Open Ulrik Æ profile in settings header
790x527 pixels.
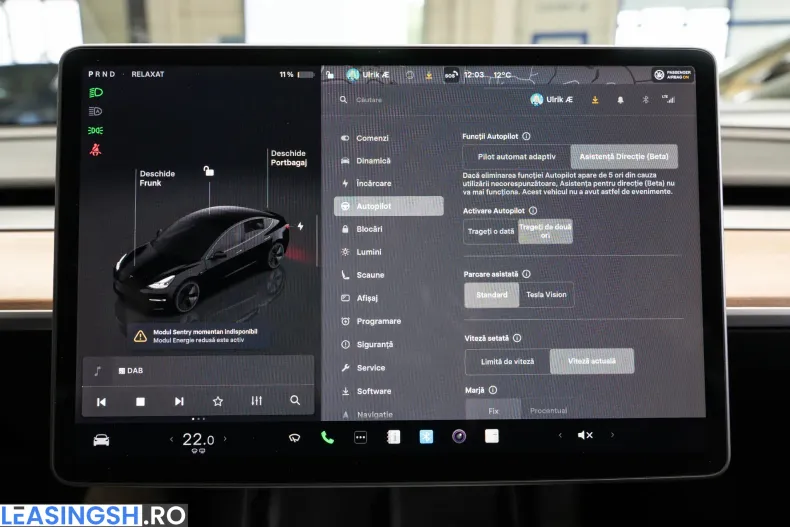(x=552, y=100)
